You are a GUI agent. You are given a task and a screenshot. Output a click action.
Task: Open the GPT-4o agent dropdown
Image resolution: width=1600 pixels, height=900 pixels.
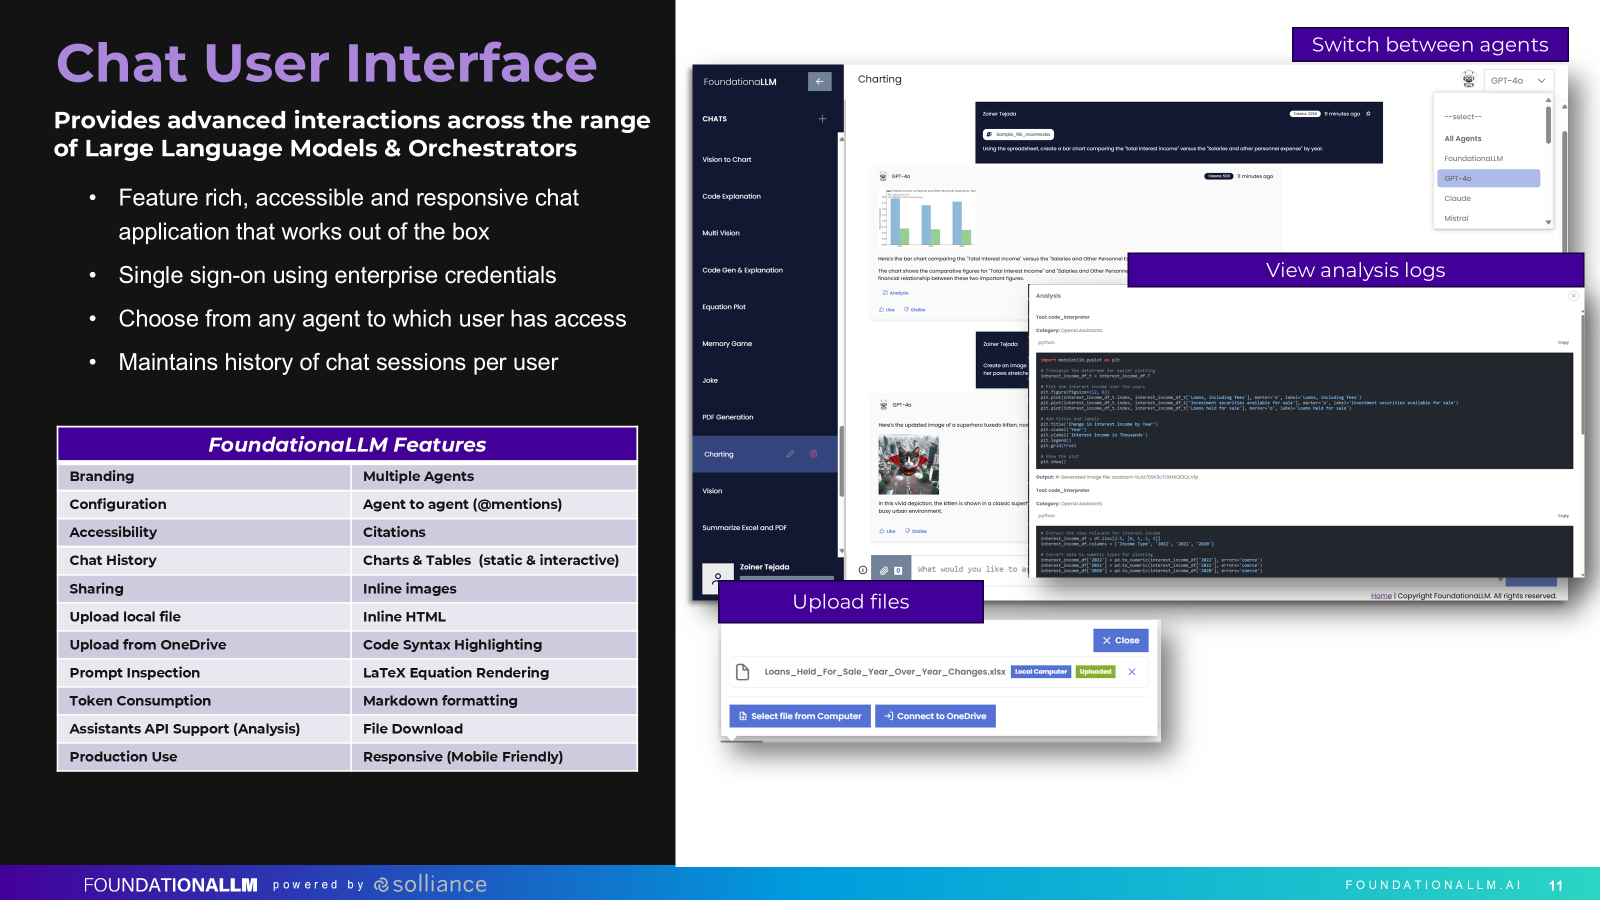click(x=1519, y=81)
